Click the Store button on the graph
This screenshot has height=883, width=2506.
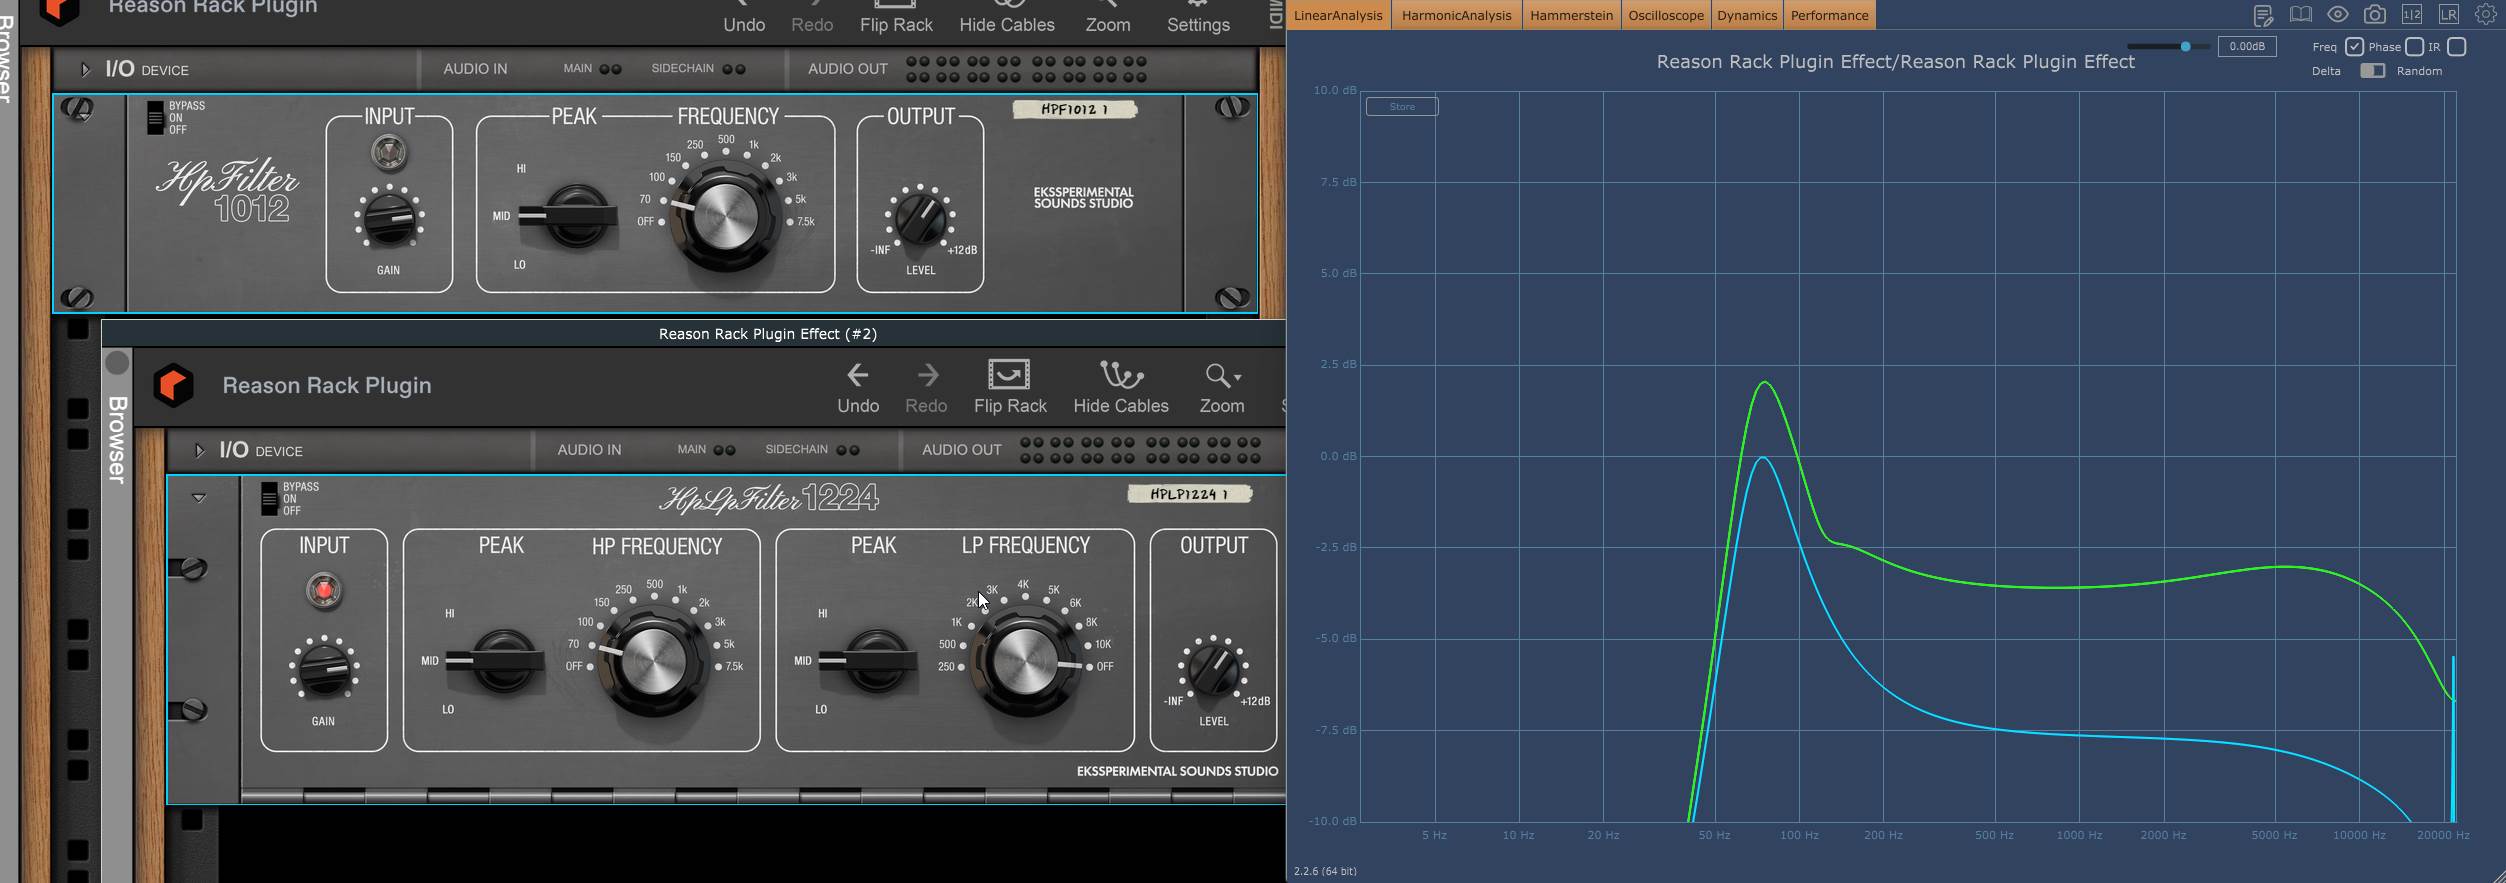(1402, 106)
